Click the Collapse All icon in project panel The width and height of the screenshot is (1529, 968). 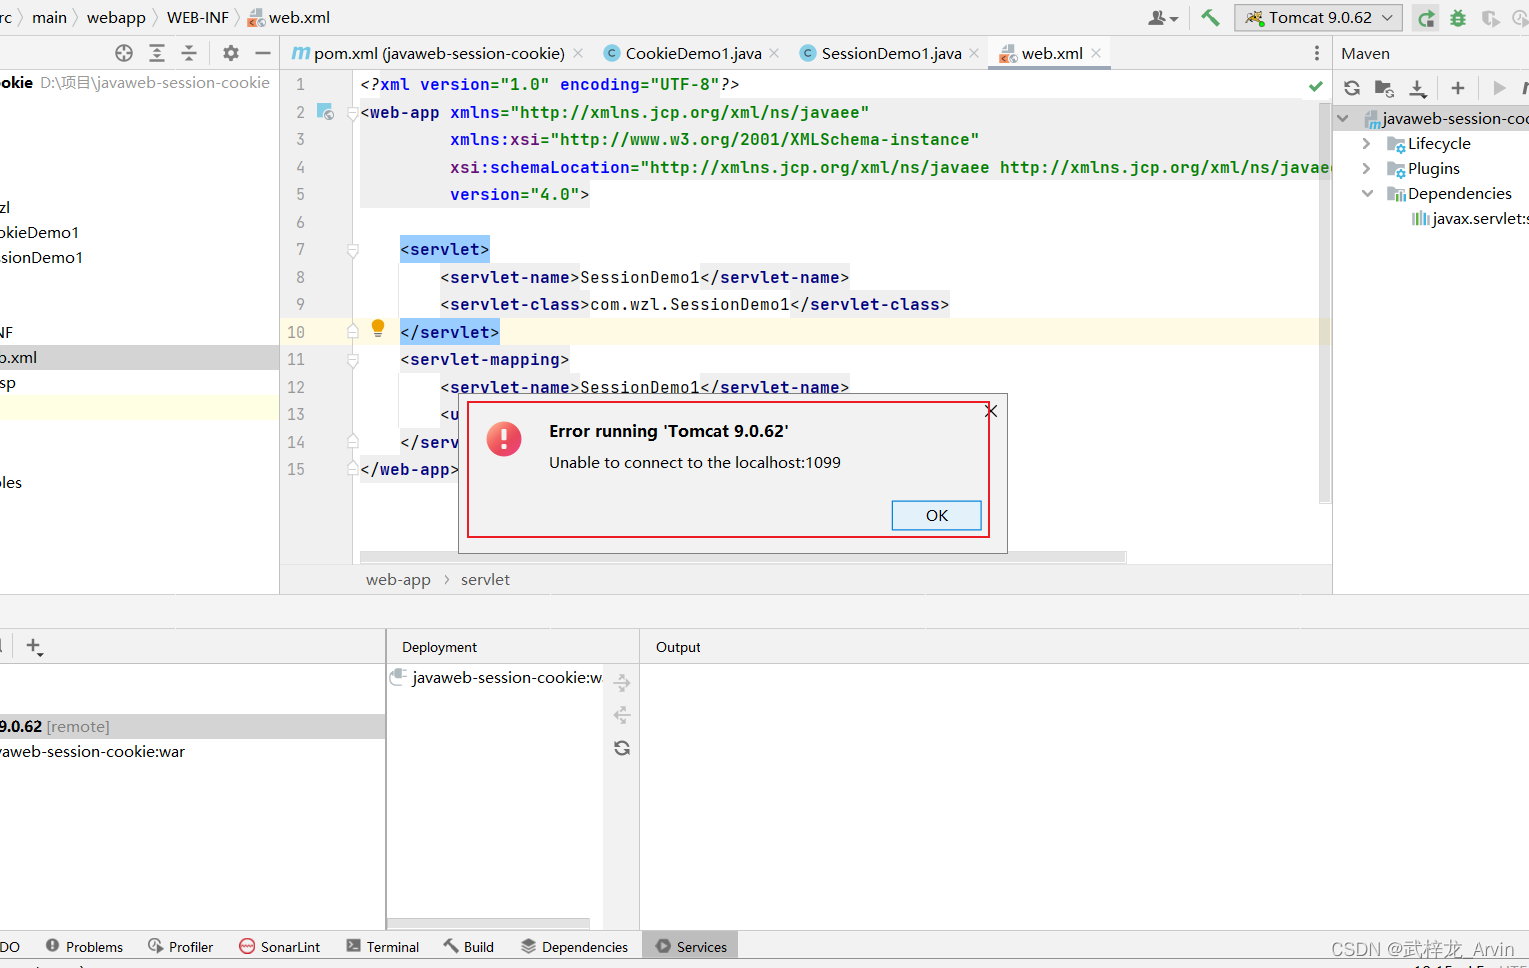(189, 53)
